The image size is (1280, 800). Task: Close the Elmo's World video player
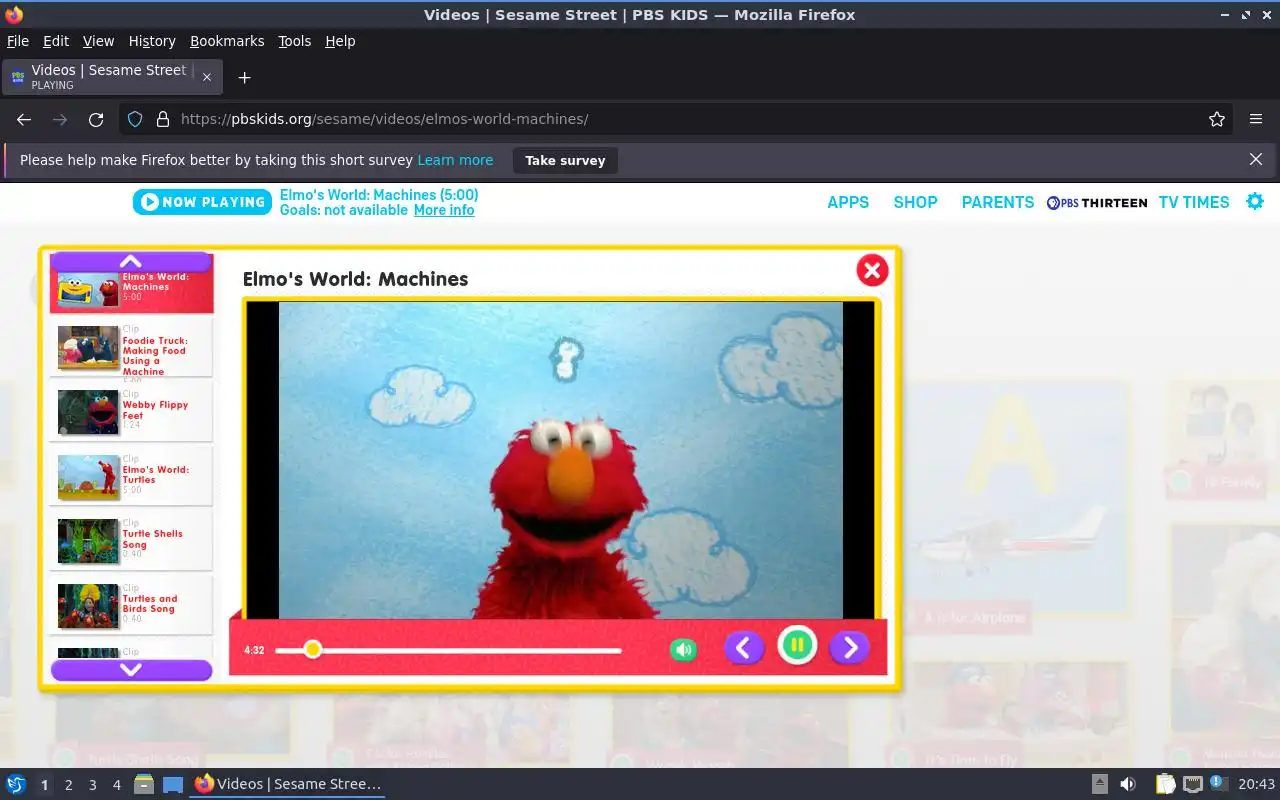point(872,270)
